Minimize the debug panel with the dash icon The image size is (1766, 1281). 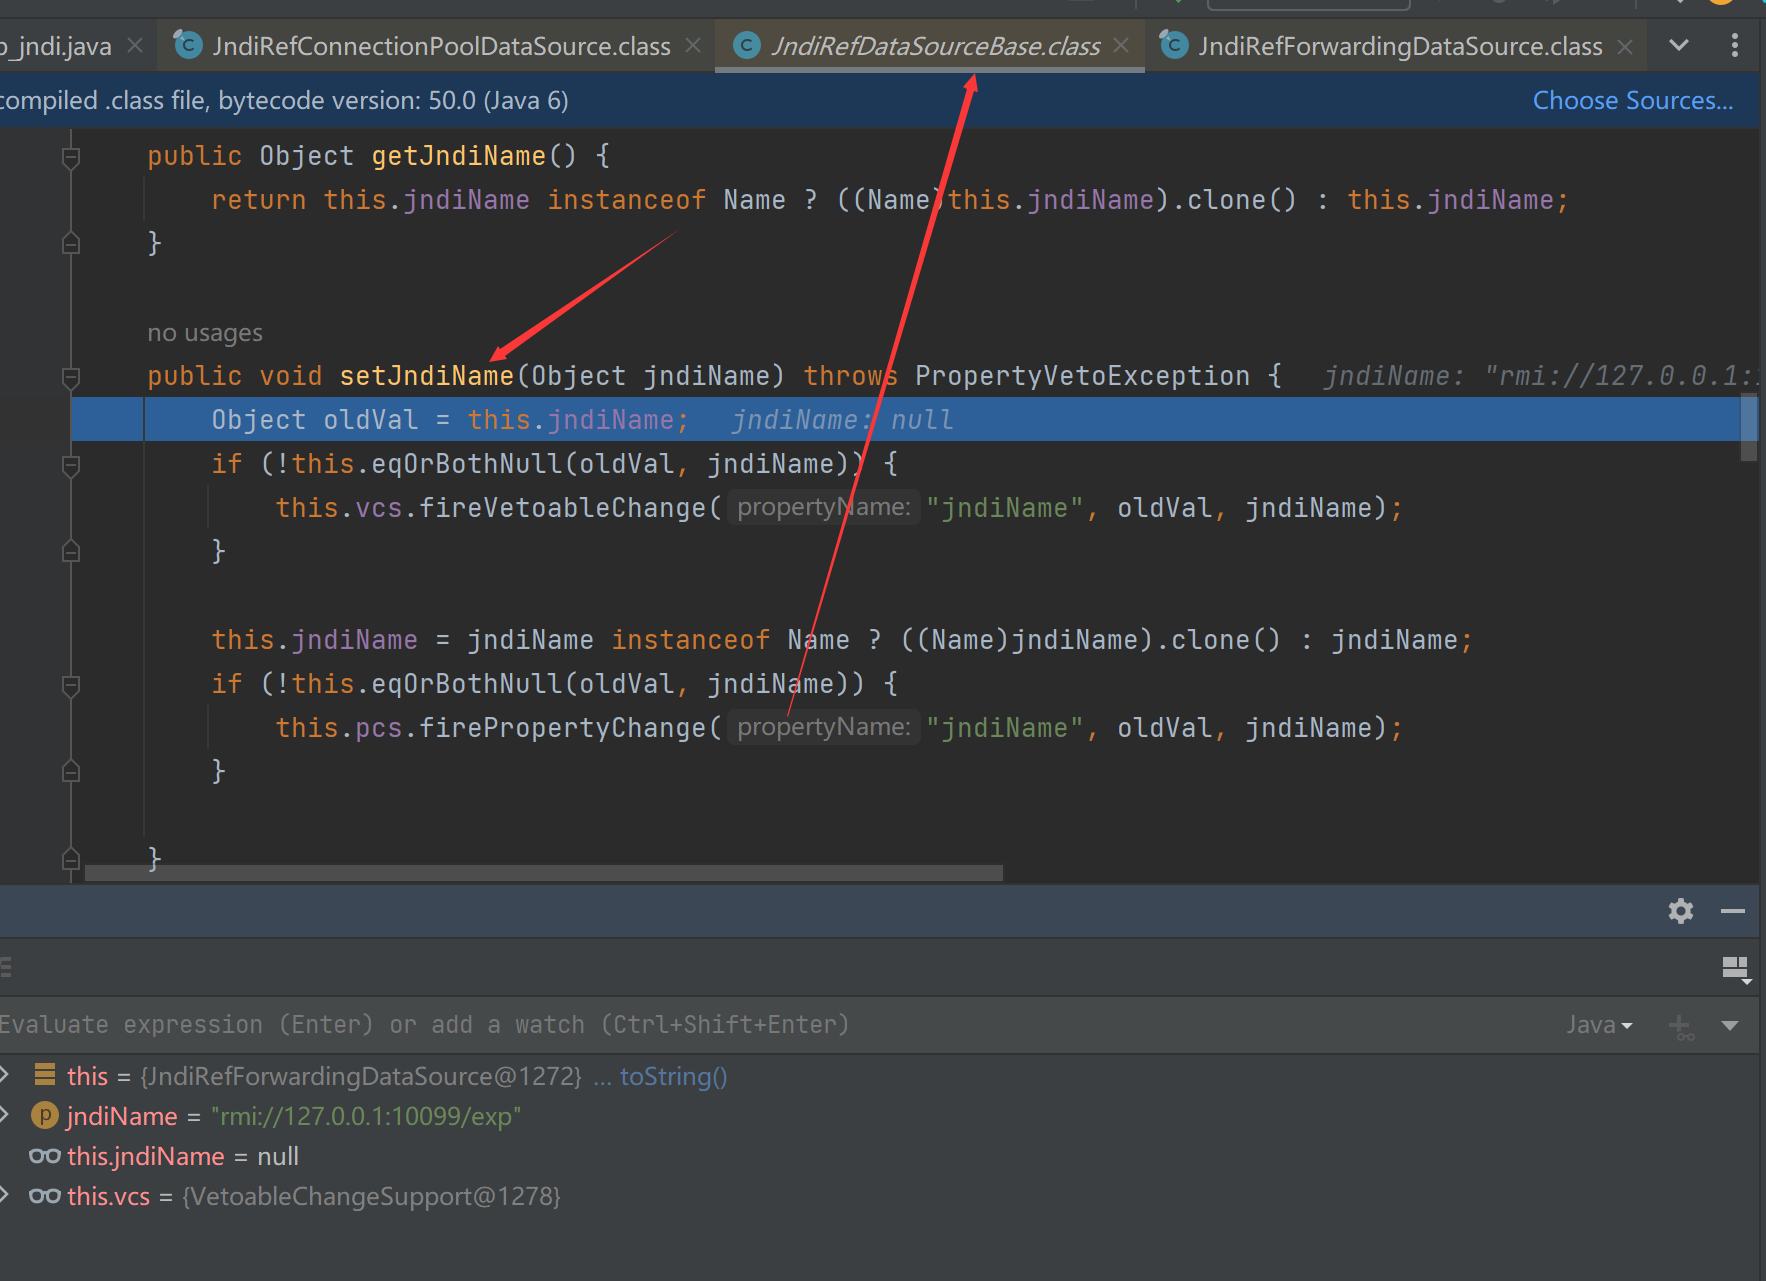1732,911
